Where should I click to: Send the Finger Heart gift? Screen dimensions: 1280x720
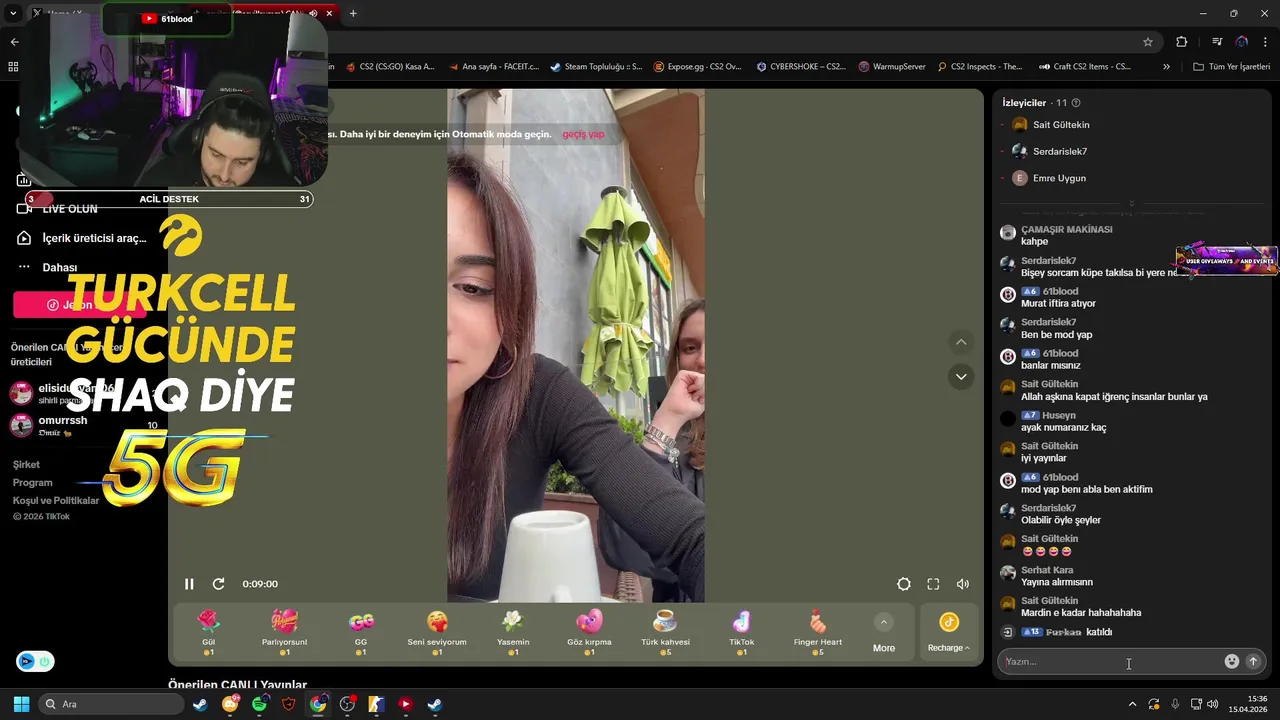click(818, 632)
